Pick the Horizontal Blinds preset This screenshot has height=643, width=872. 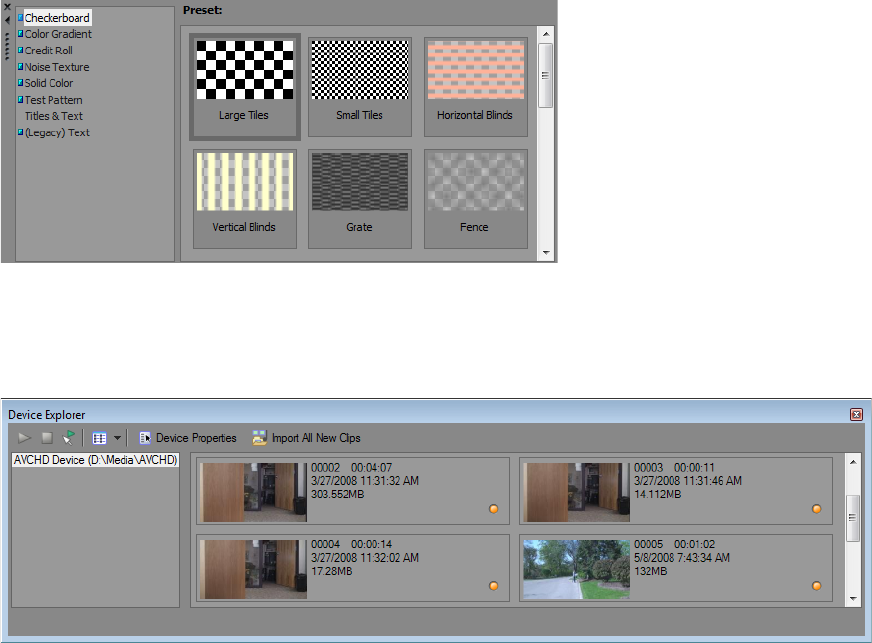coord(474,87)
